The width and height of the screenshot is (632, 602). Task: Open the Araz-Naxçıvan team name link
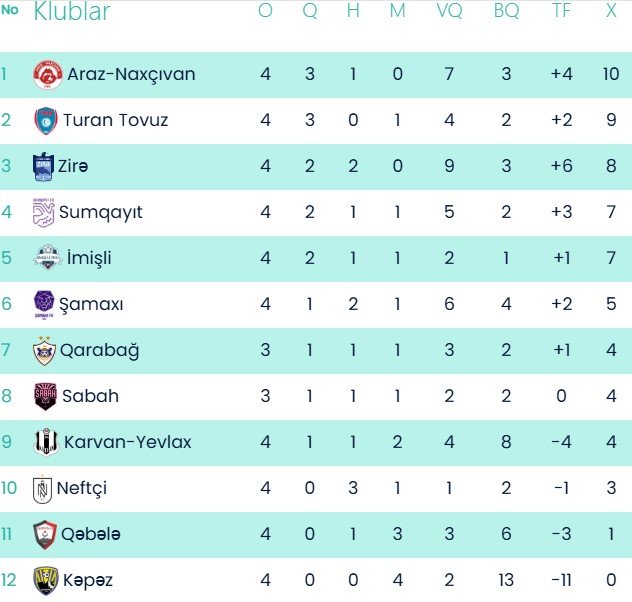coord(131,75)
